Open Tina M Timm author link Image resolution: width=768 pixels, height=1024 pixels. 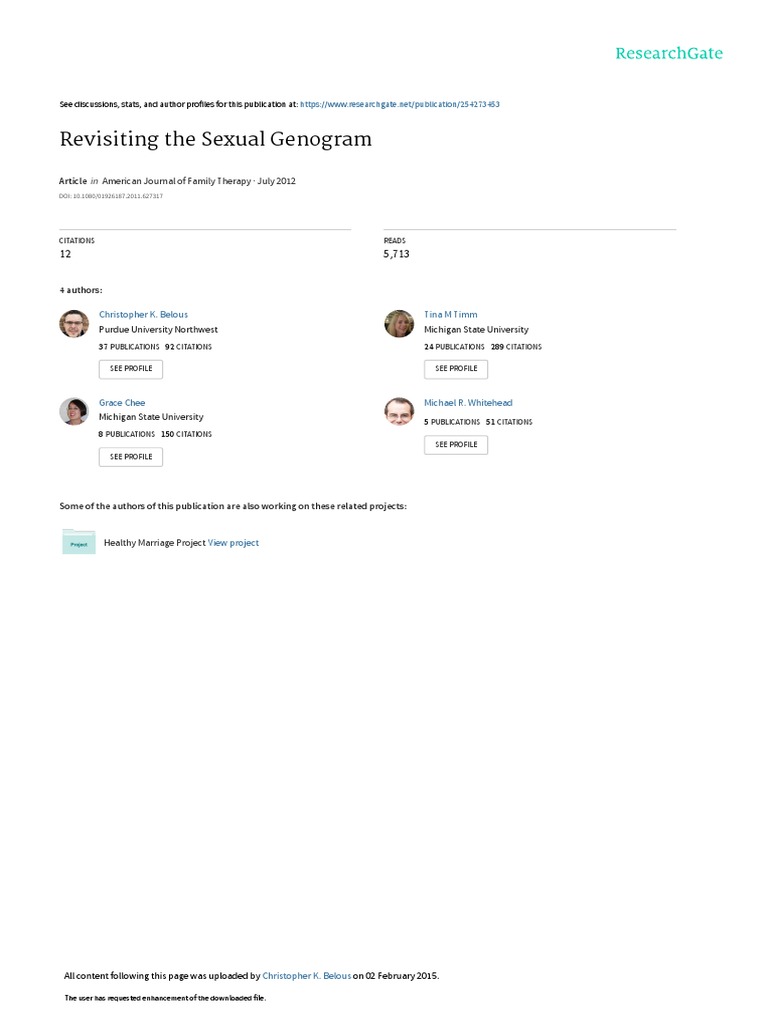pyautogui.click(x=450, y=314)
